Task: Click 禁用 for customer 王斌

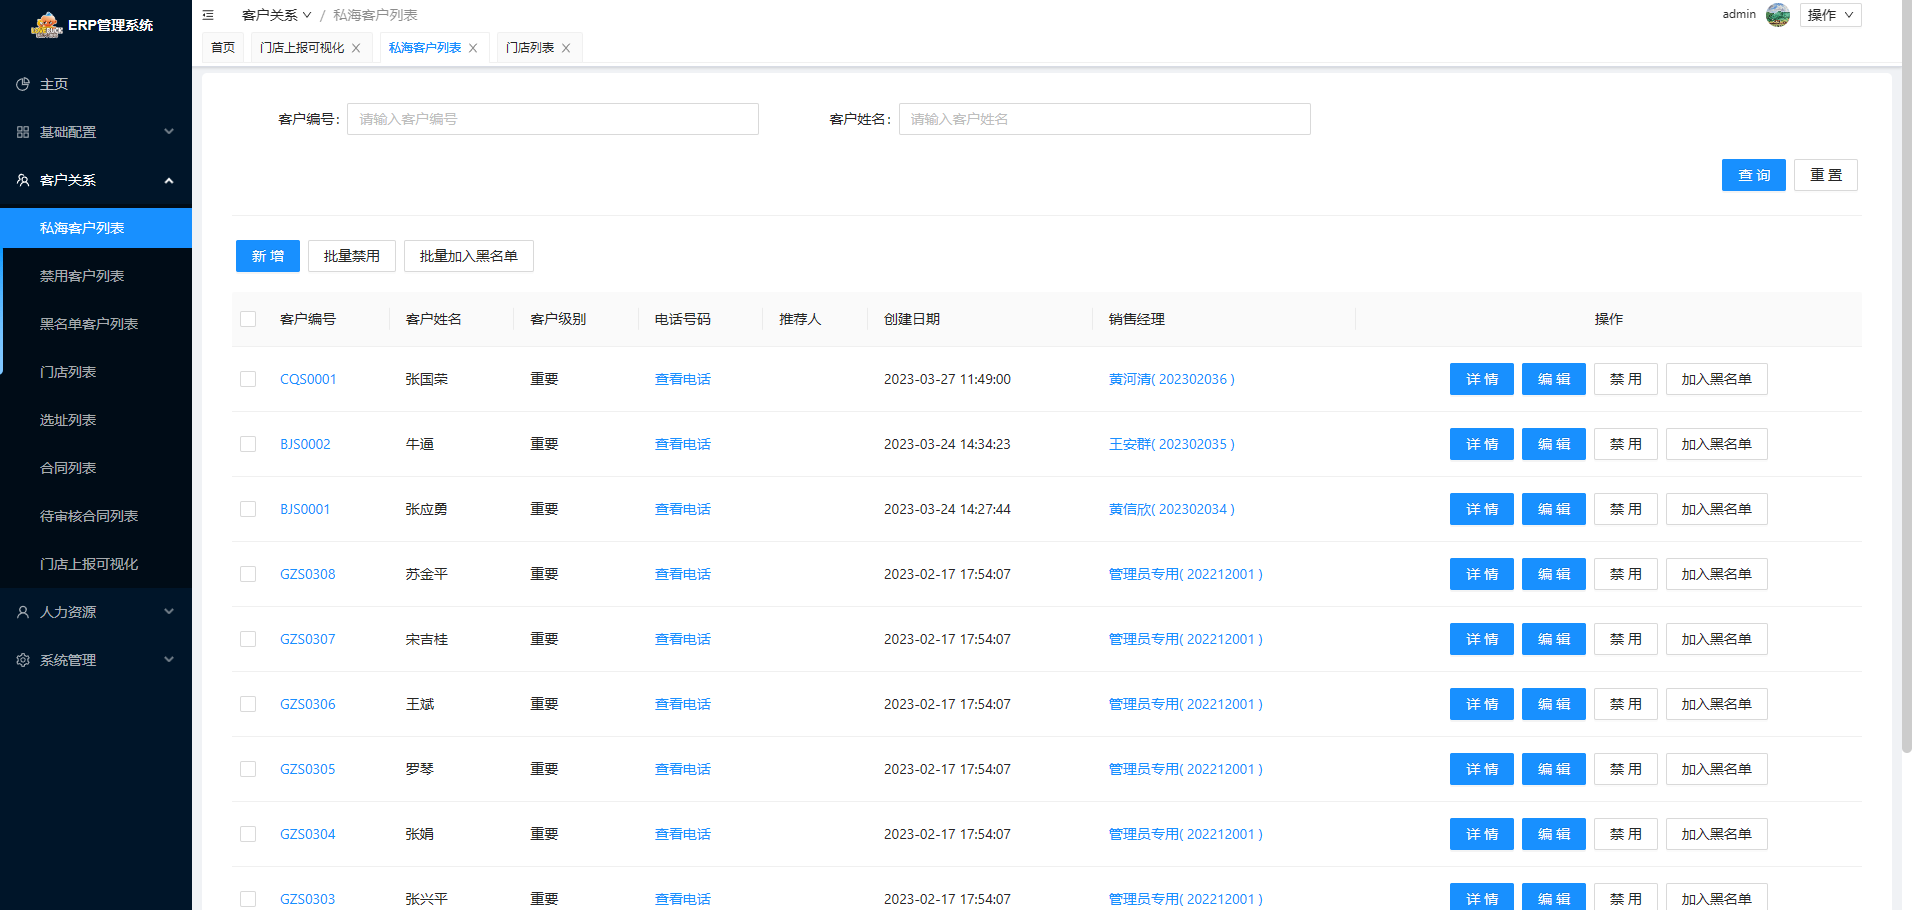Action: [1626, 704]
